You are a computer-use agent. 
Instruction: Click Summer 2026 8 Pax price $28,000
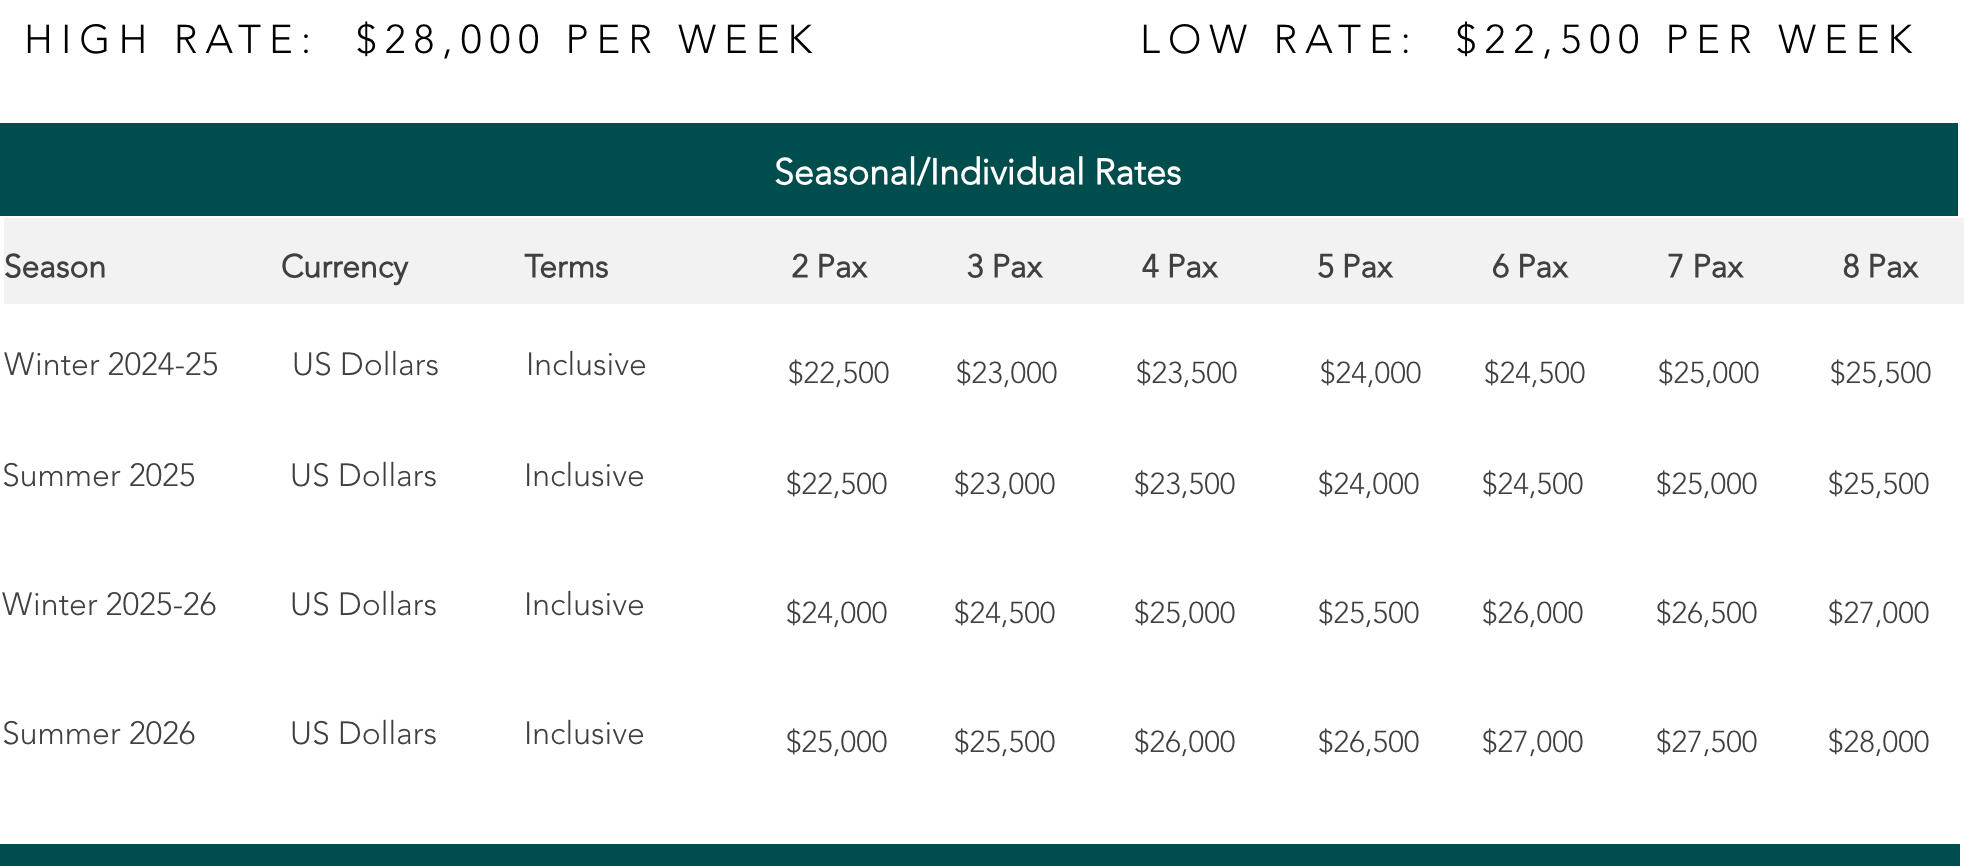pyautogui.click(x=1878, y=742)
